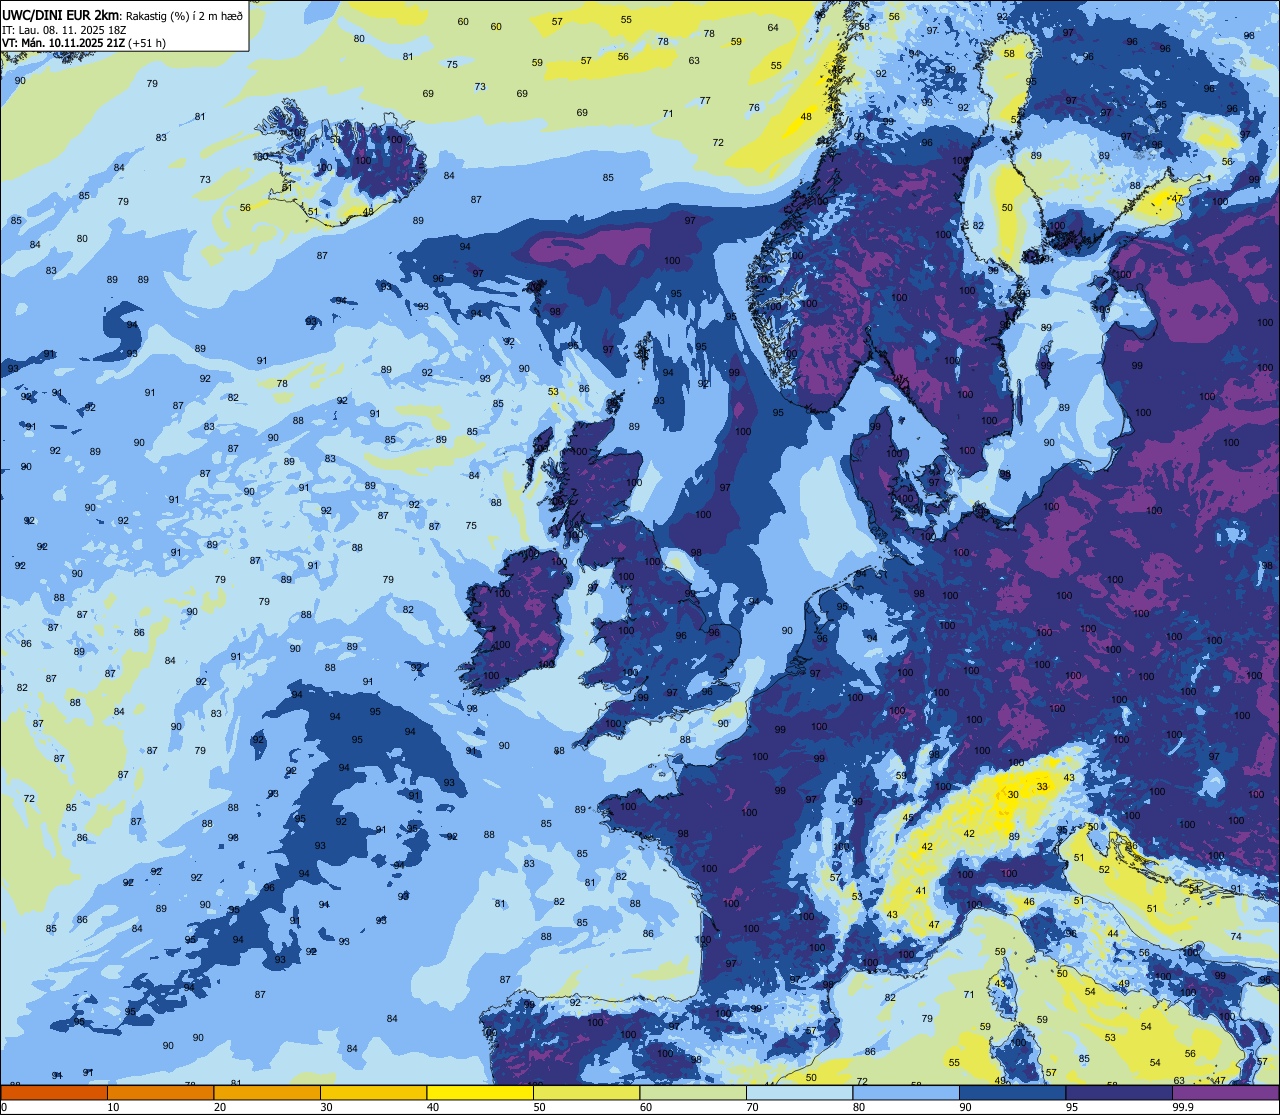Select the 90–95 dark blue legend swatch
Screen dimensions: 1280x1115
point(1012,1092)
